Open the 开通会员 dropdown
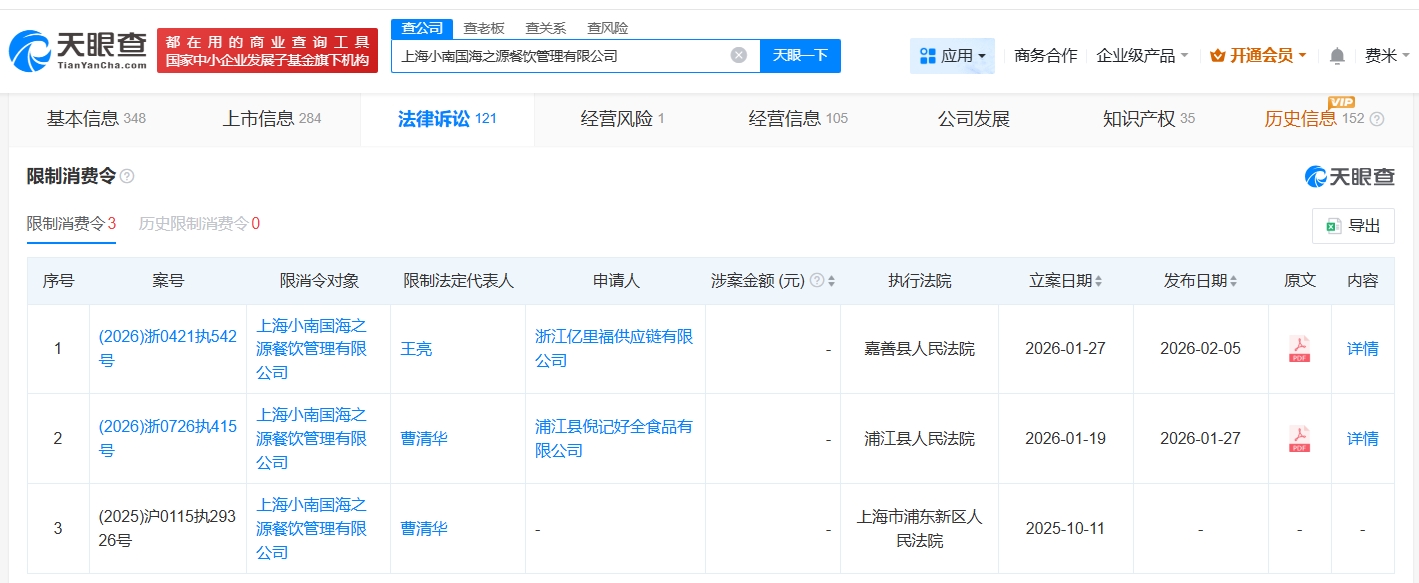The width and height of the screenshot is (1419, 583). (1258, 56)
